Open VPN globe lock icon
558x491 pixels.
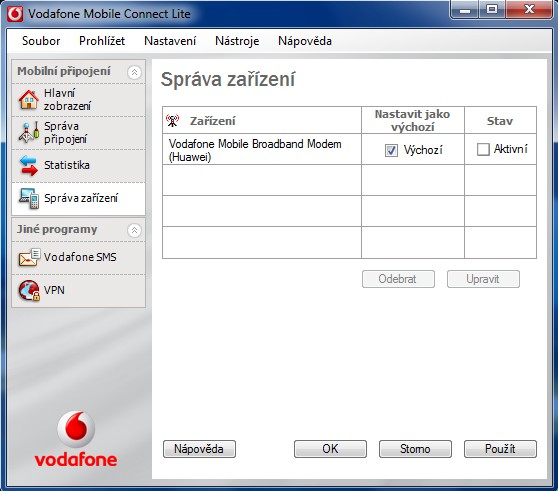pyautogui.click(x=29, y=290)
